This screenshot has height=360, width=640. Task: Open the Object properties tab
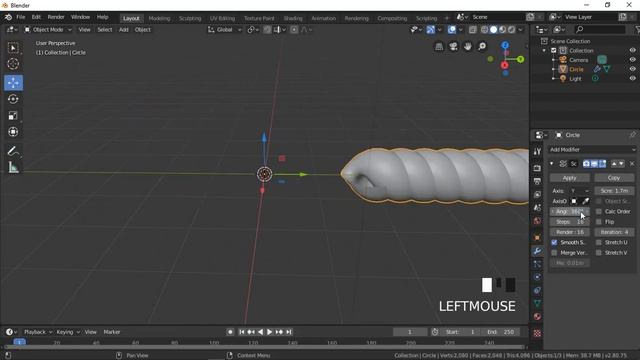click(537, 237)
